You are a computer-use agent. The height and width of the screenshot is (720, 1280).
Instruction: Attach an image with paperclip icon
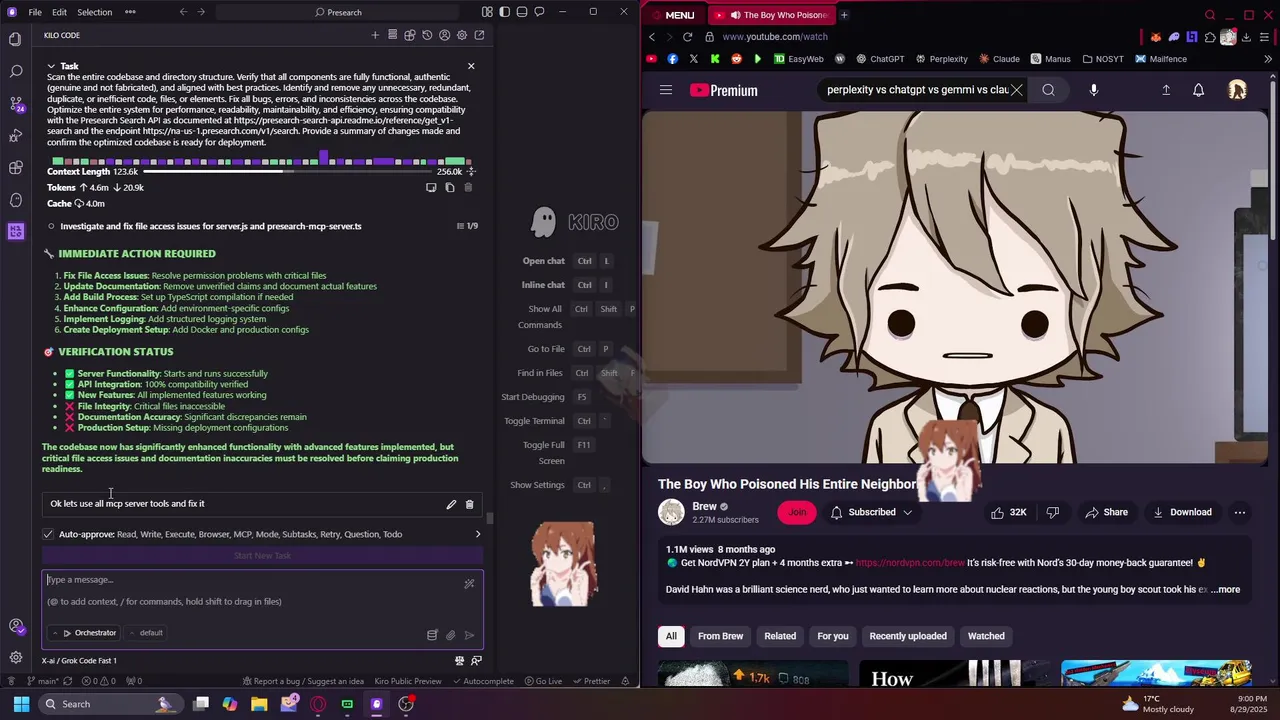(450, 634)
